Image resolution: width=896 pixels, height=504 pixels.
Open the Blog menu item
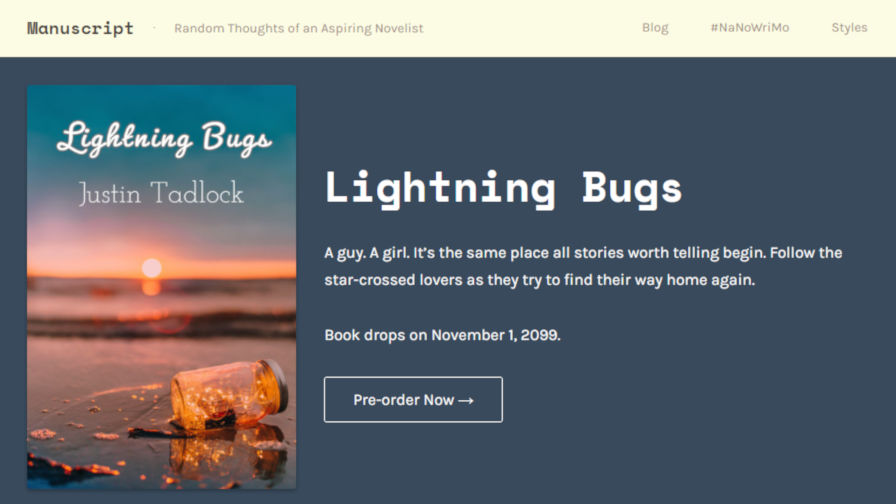655,28
